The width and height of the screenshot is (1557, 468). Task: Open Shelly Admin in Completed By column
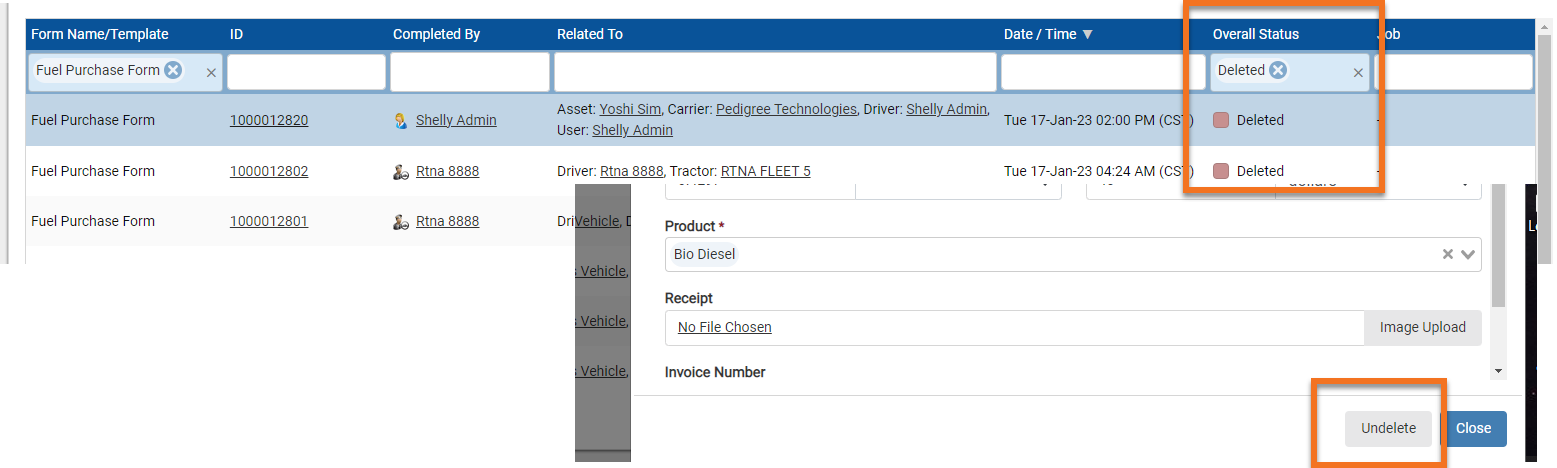coord(456,120)
